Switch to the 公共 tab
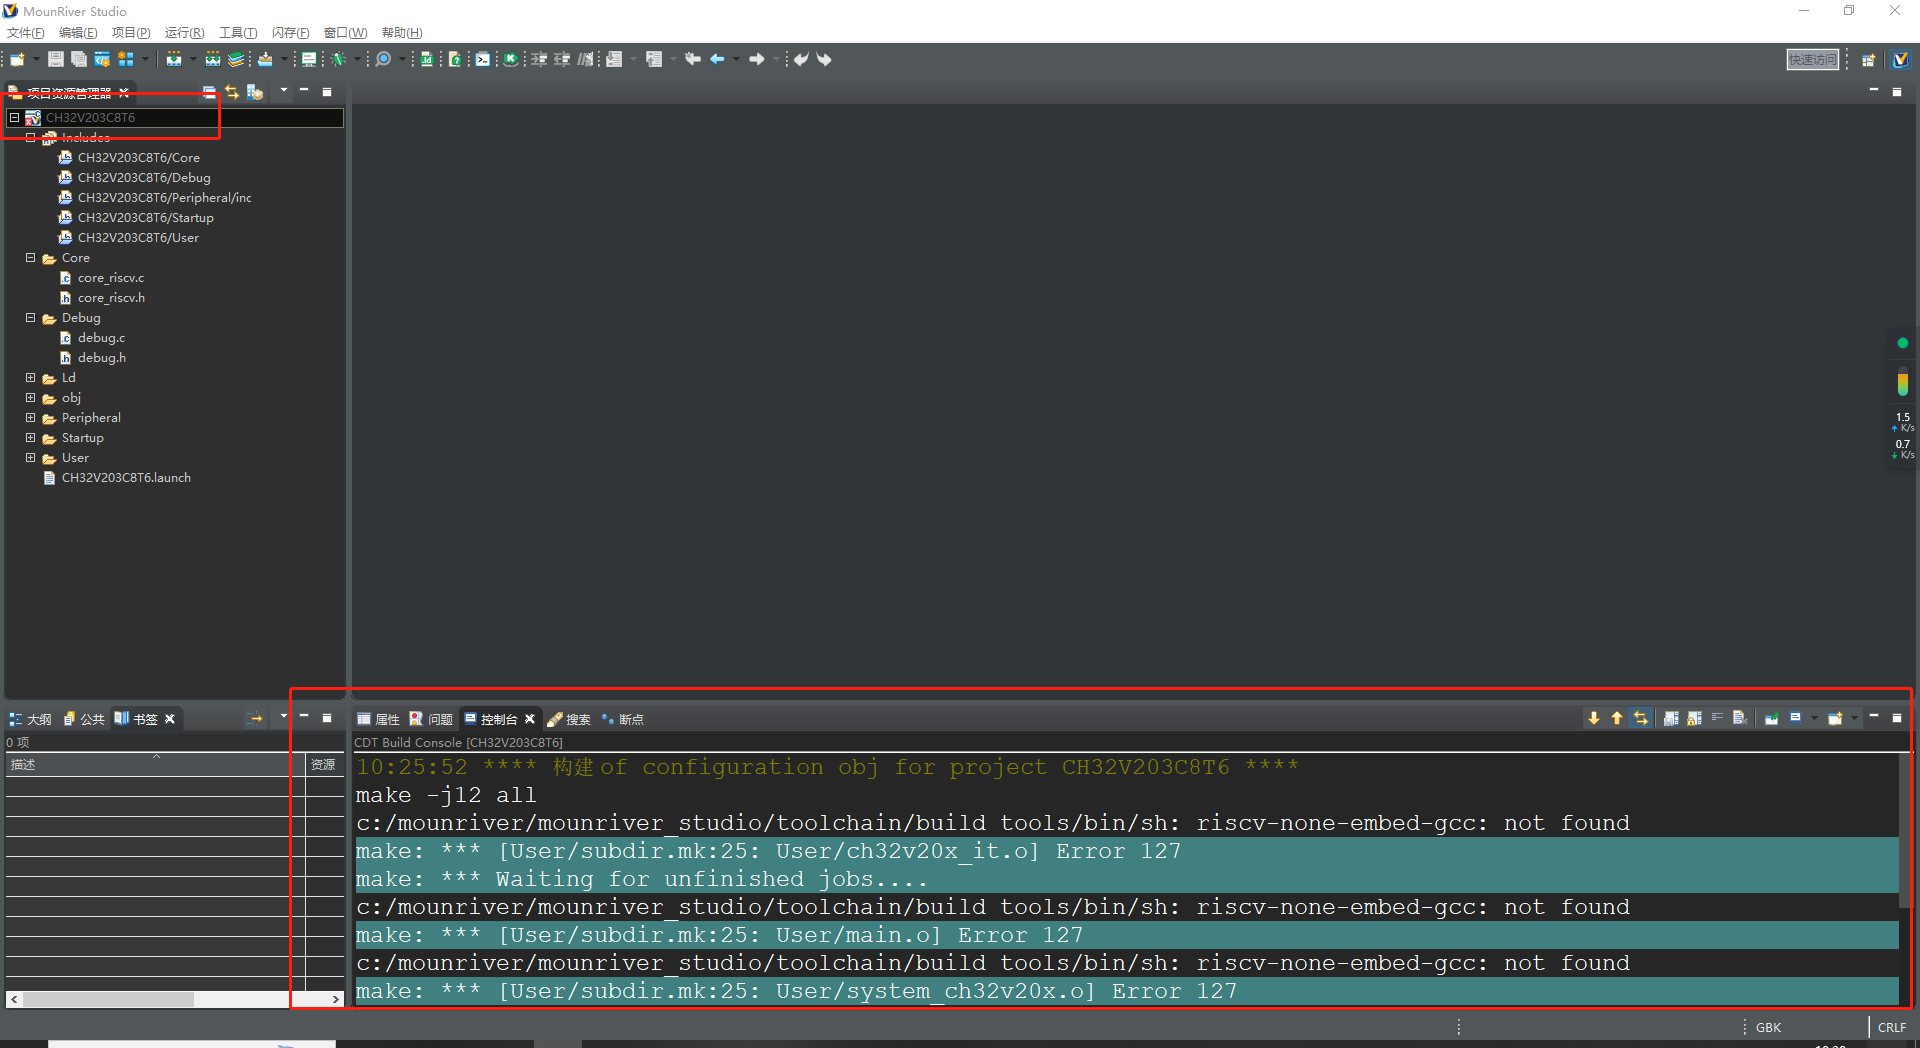This screenshot has height=1048, width=1920. tap(84, 719)
